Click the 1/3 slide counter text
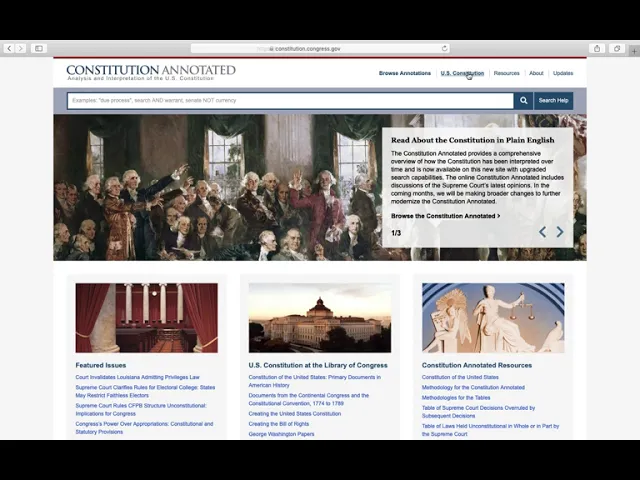This screenshot has width=640, height=480. tap(396, 233)
